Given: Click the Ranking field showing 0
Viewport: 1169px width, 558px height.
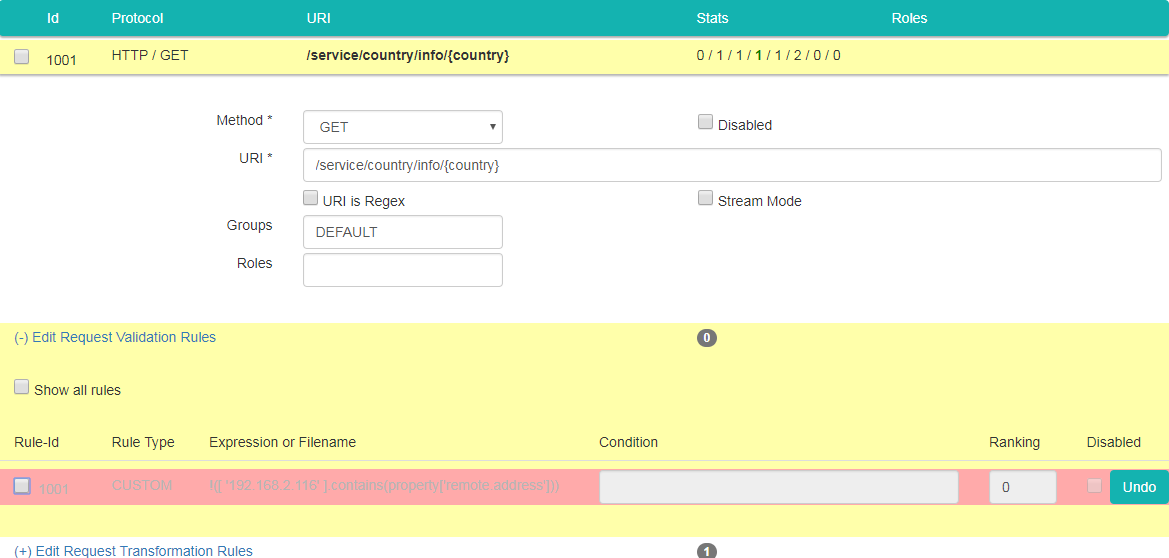Looking at the screenshot, I should (1022, 487).
